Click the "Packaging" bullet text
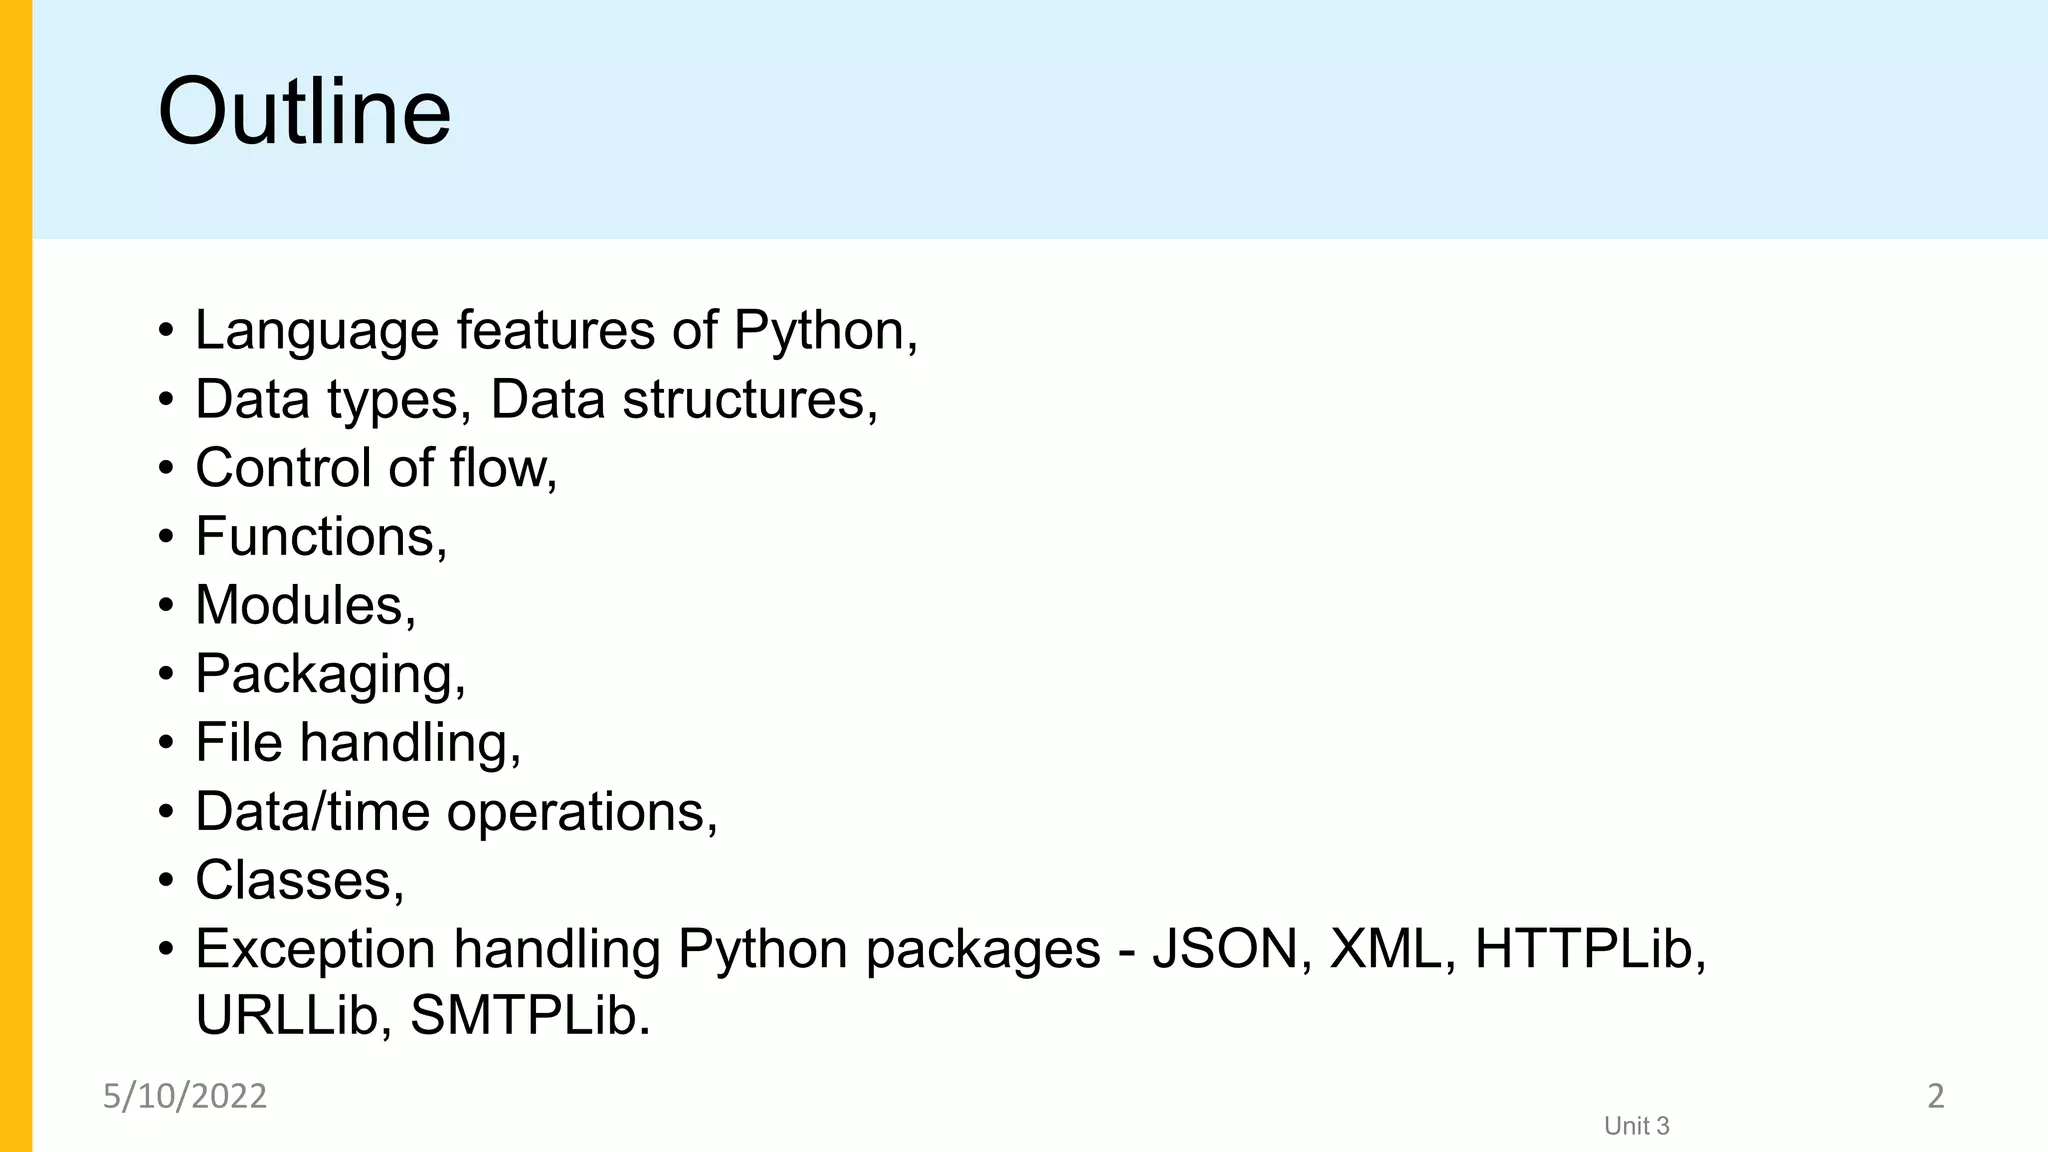Image resolution: width=2048 pixels, height=1152 pixels. (330, 674)
